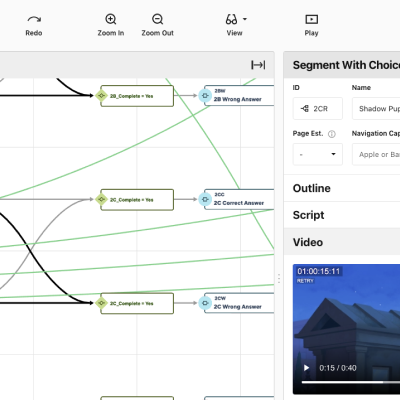Click the Name input field
Image resolution: width=400 pixels, height=400 pixels.
376,109
